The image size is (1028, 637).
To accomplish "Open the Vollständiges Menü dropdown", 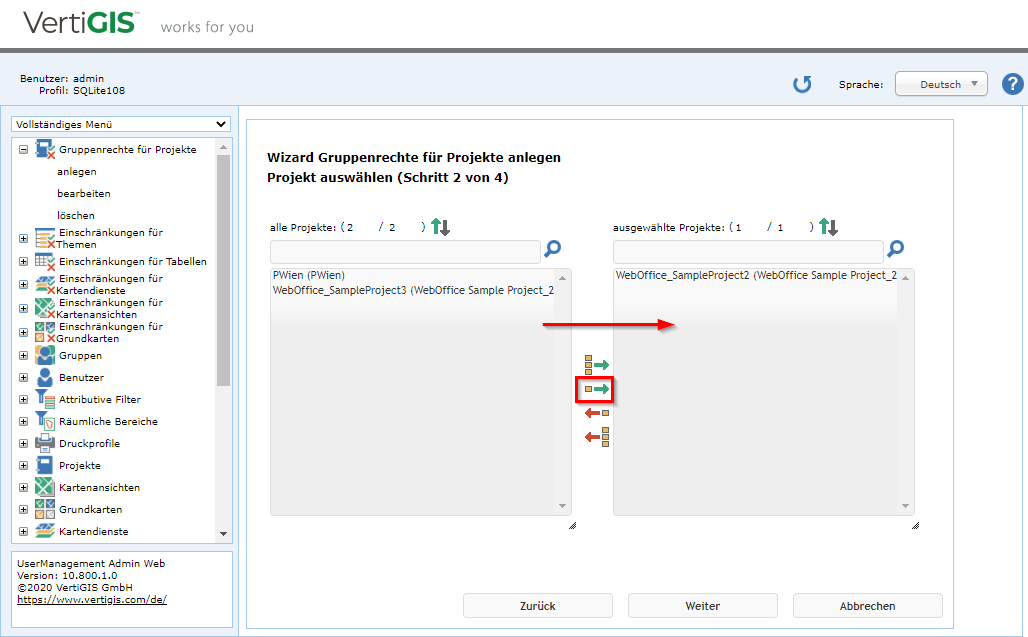I will (x=121, y=124).
